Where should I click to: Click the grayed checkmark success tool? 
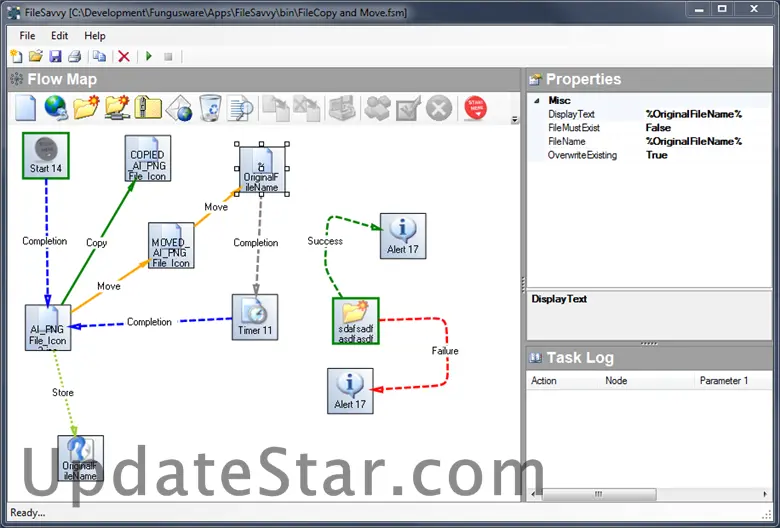pyautogui.click(x=408, y=107)
